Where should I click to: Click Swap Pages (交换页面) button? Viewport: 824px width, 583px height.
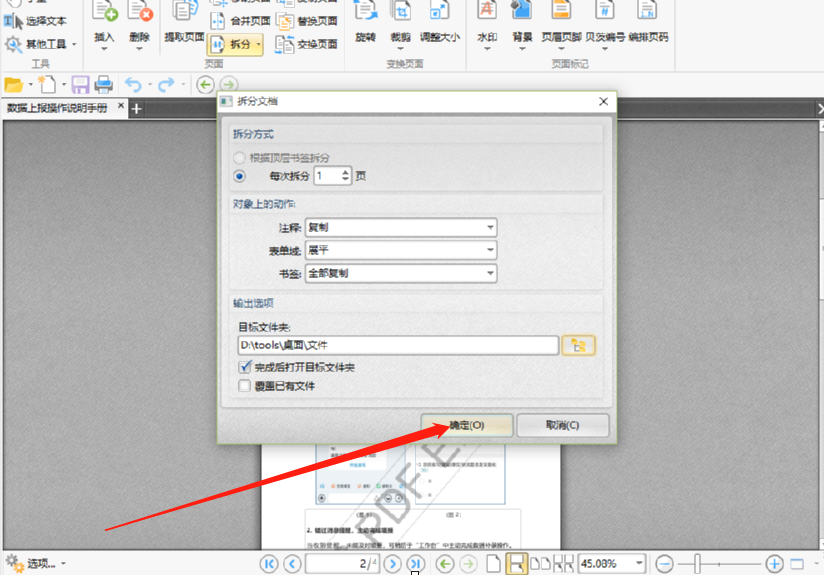click(307, 44)
